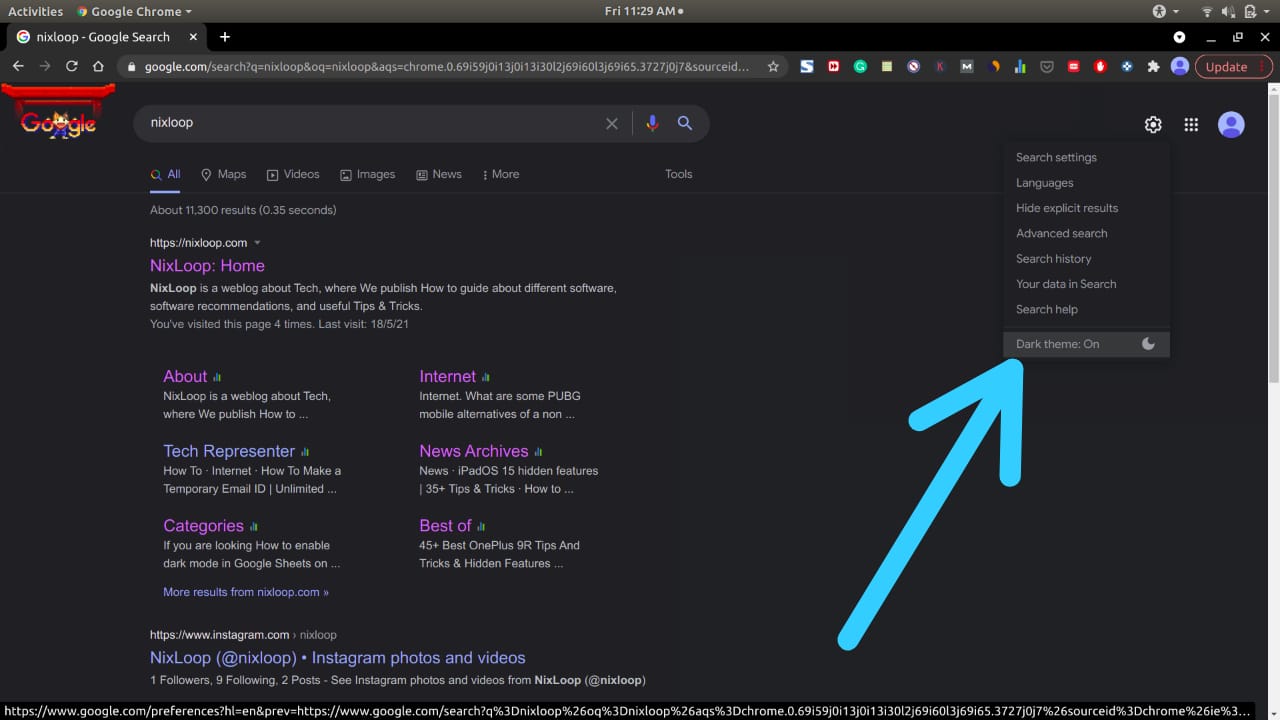Click the gray M extension icon
The image size is (1280, 720).
click(x=966, y=66)
